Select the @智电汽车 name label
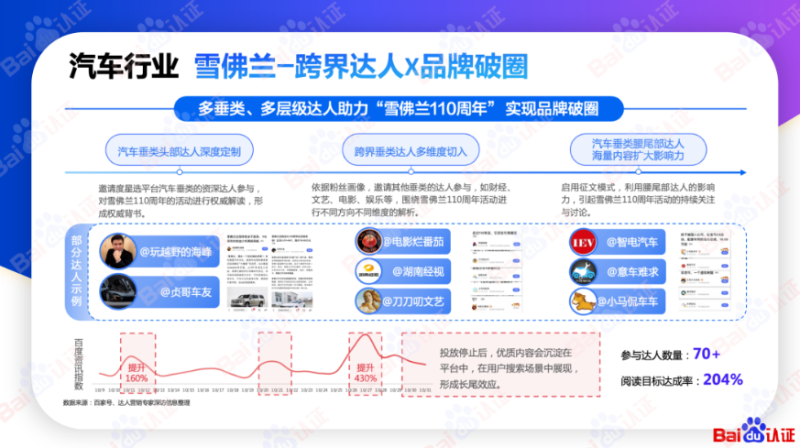The width and height of the screenshot is (800, 448). coord(632,242)
